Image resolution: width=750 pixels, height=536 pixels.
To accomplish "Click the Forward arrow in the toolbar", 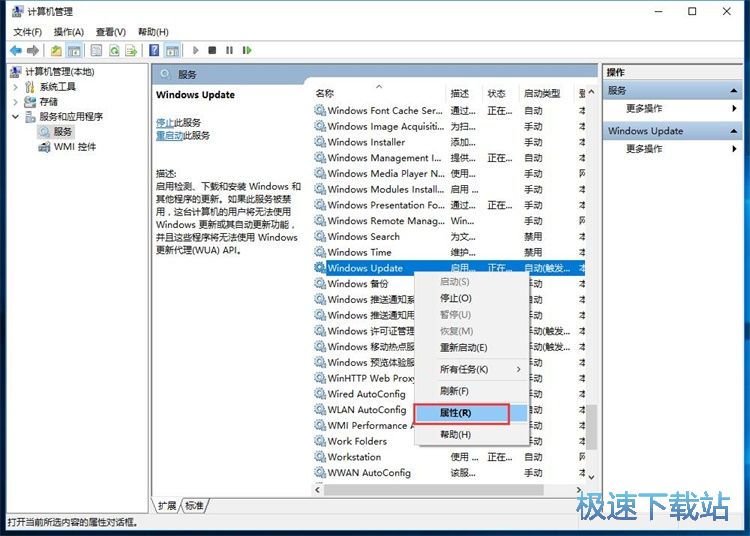I will (x=33, y=50).
